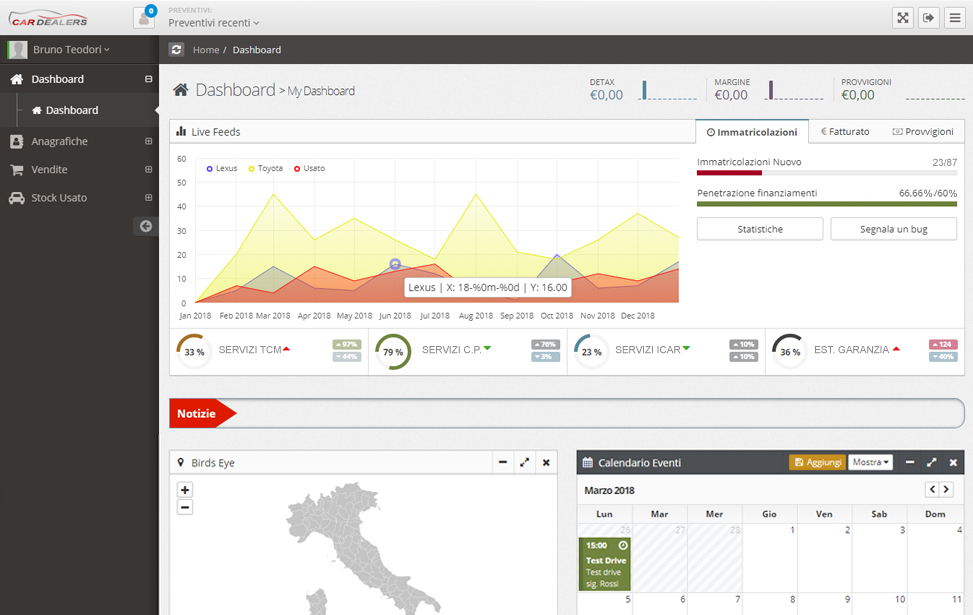Switch to the Fatturato tab
This screenshot has height=615, width=973.
[845, 132]
